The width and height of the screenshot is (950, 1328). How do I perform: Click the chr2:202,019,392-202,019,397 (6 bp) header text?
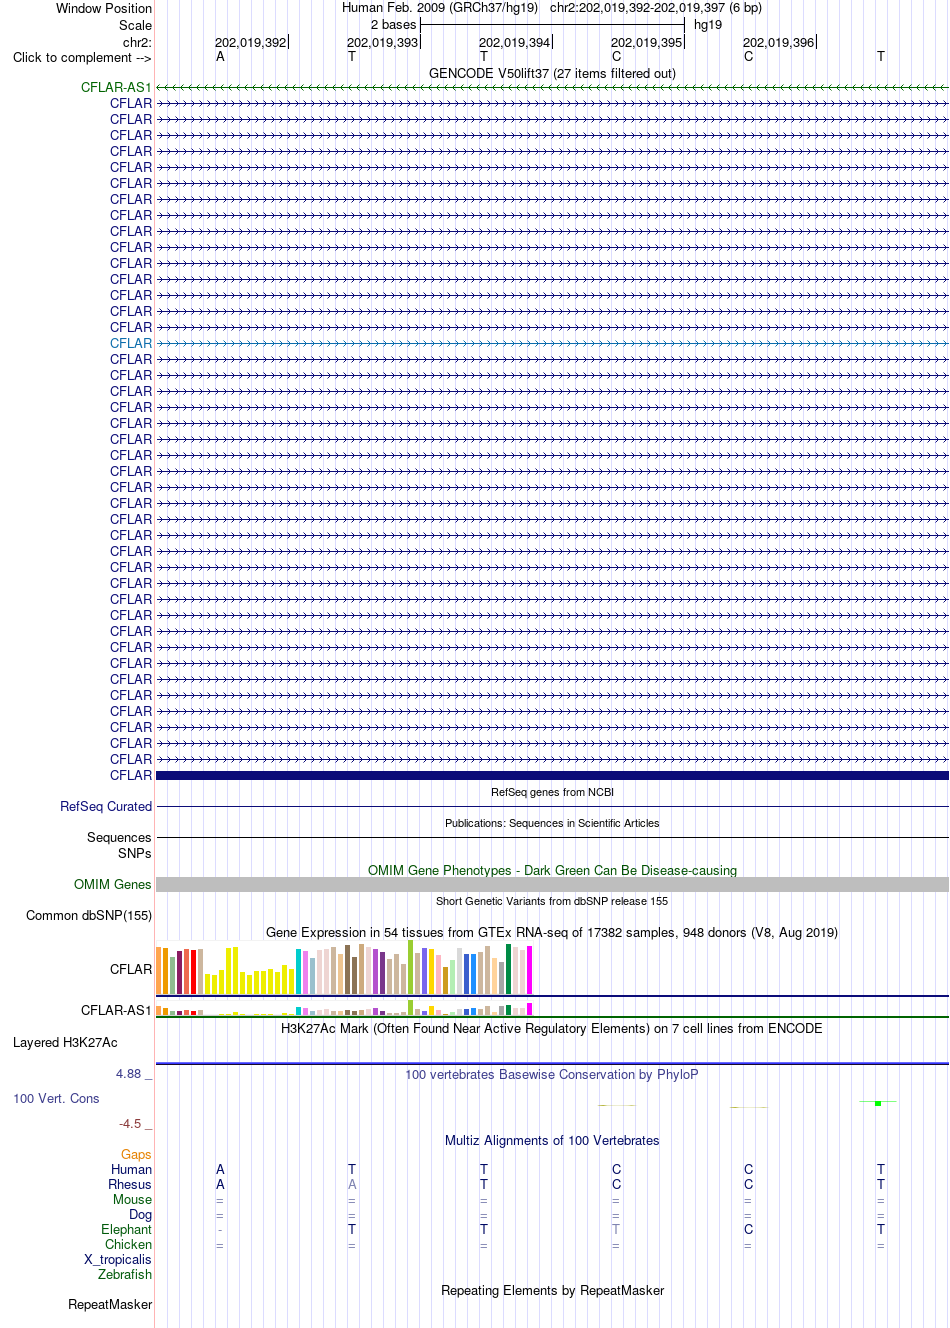tap(656, 8)
